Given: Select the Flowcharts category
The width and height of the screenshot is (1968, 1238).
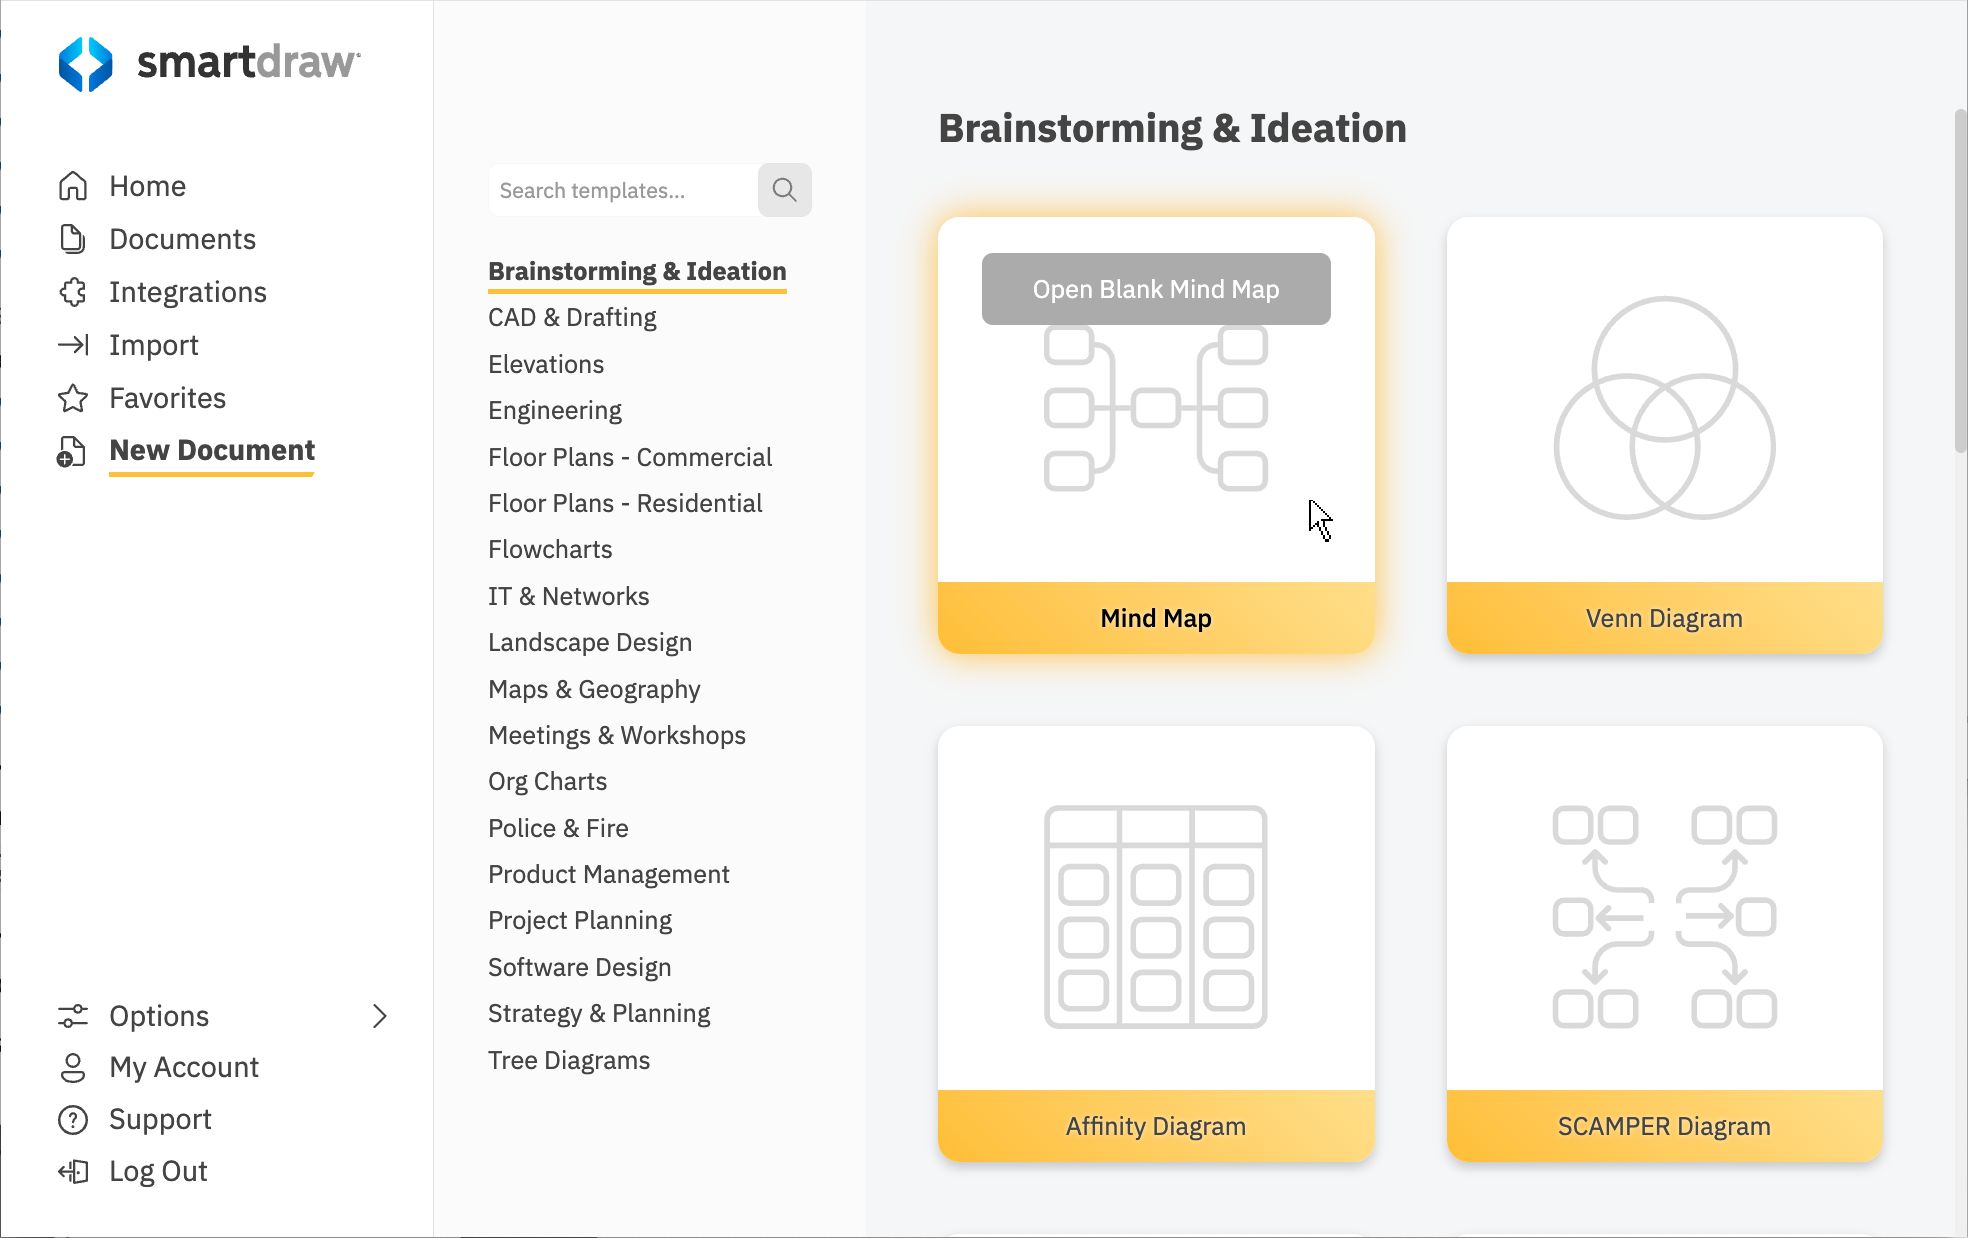Looking at the screenshot, I should tap(549, 549).
